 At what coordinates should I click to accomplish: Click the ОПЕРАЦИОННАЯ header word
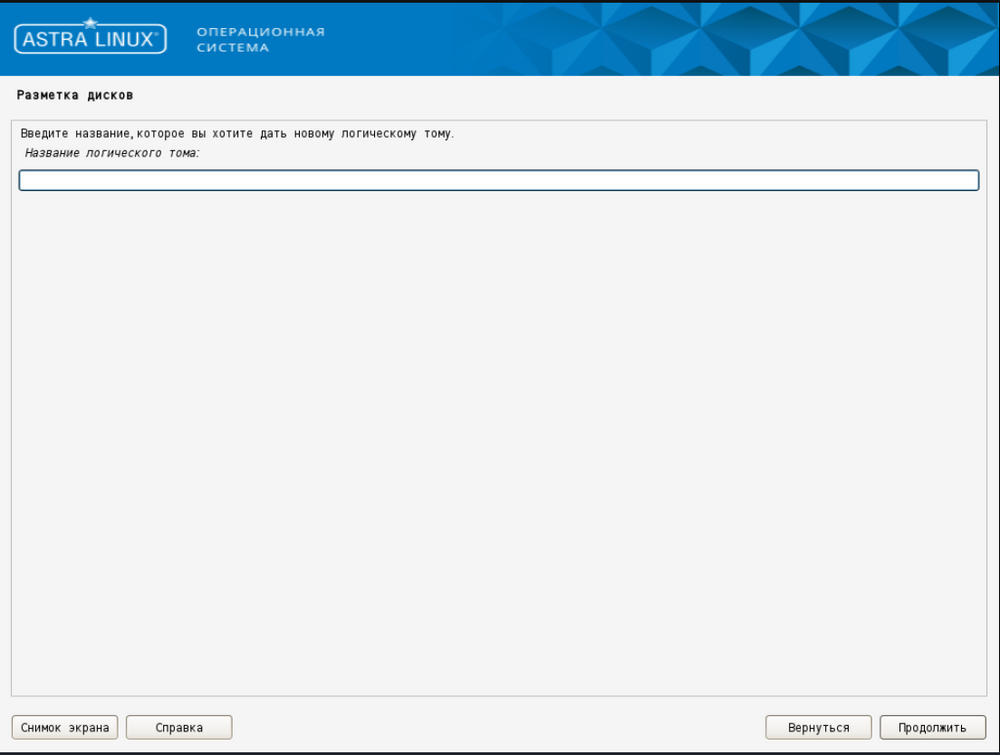click(x=260, y=31)
